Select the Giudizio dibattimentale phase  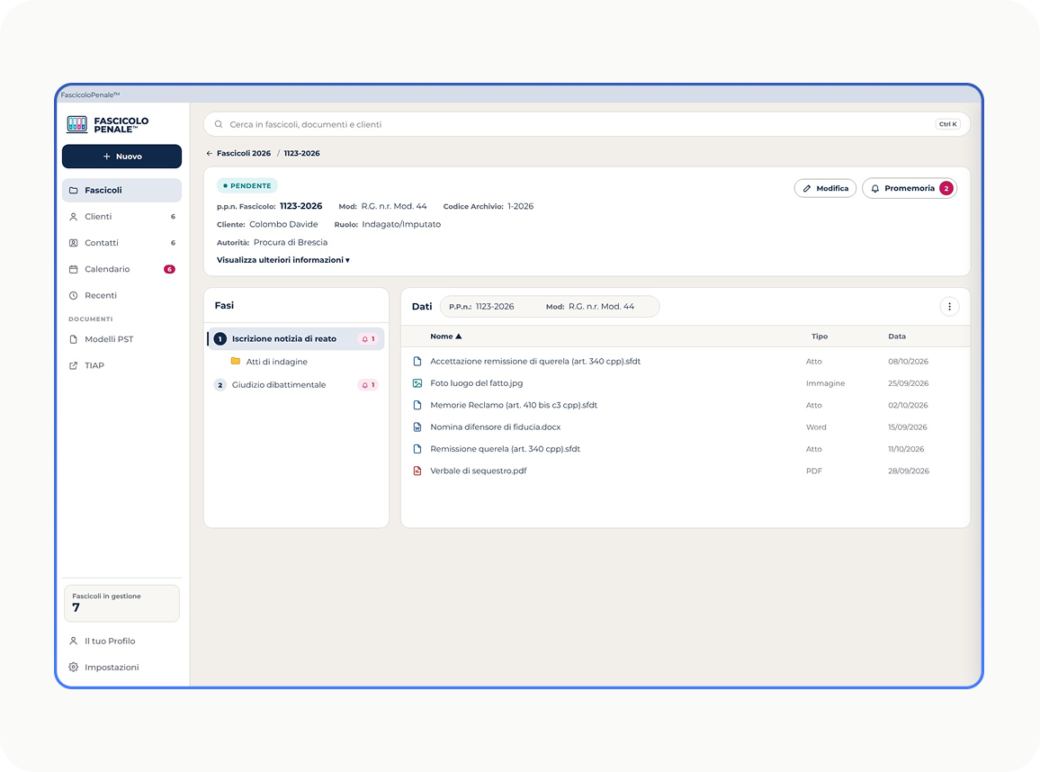296,385
